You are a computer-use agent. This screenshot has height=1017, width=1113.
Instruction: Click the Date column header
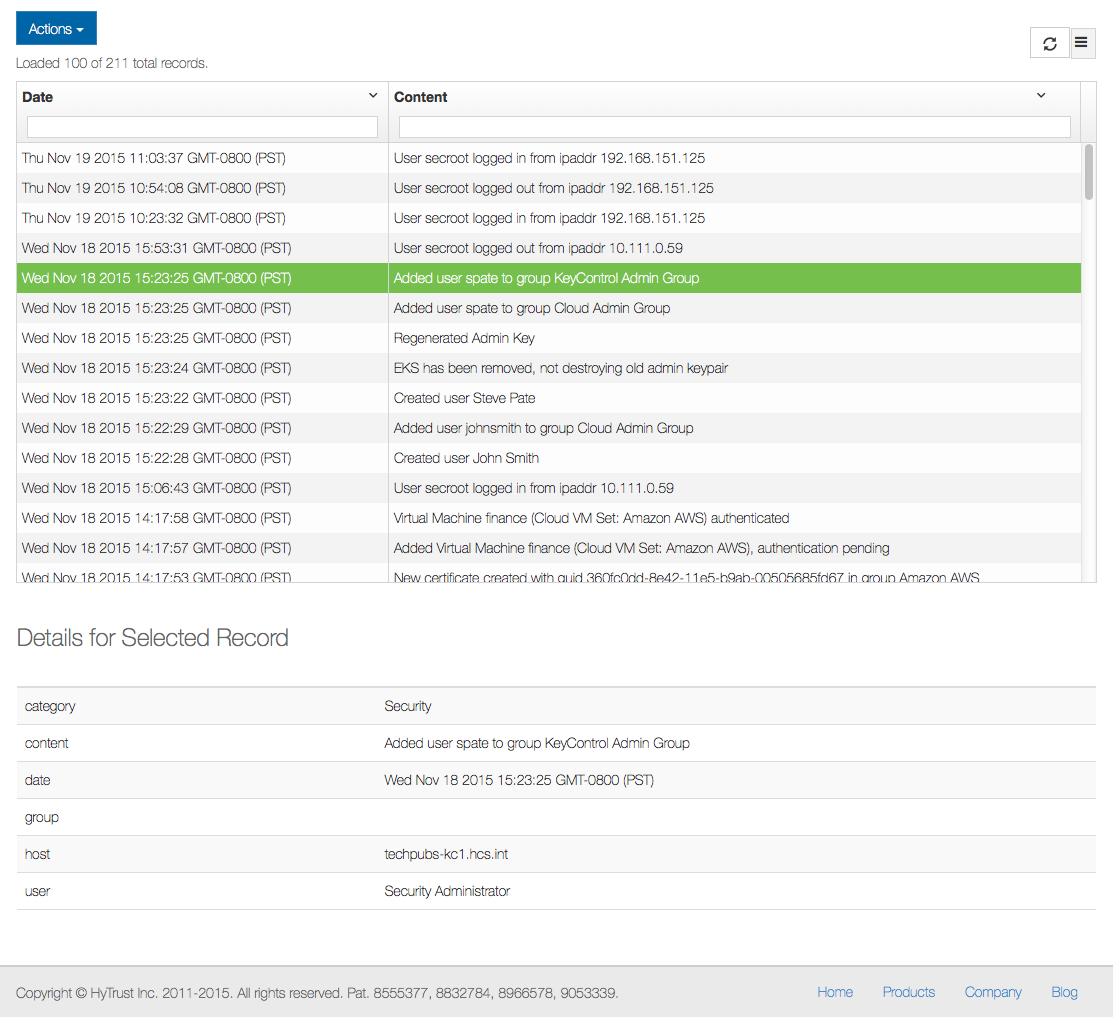tap(38, 97)
